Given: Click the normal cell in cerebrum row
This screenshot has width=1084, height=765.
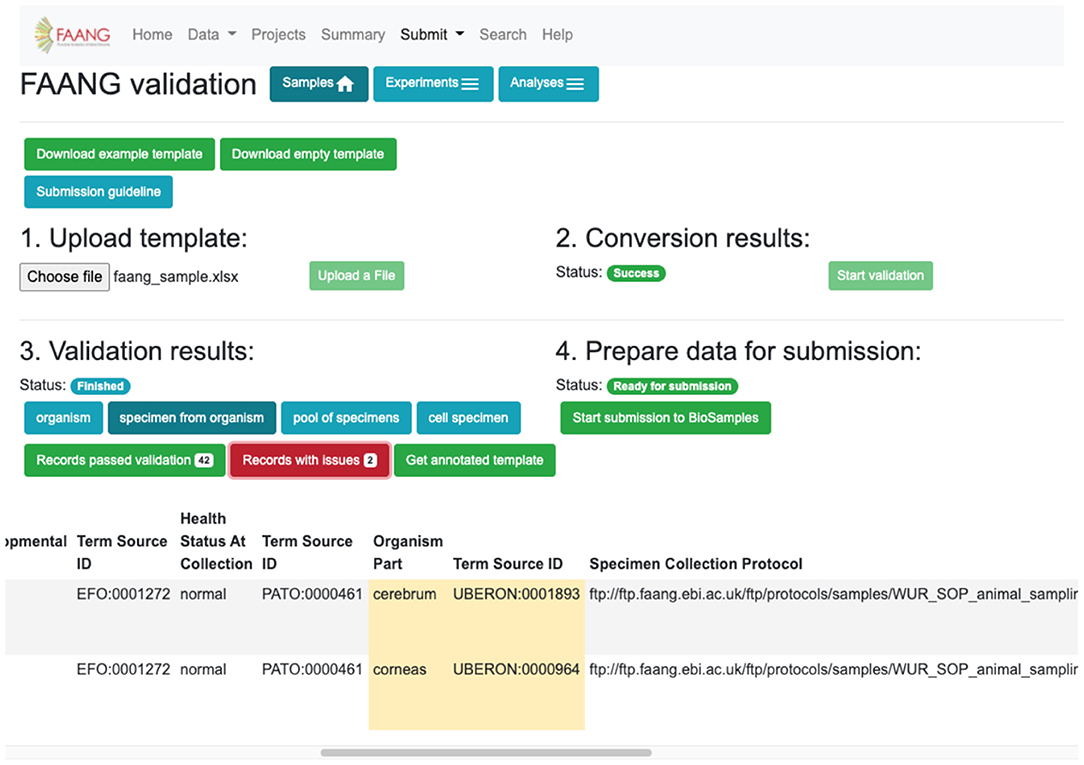Looking at the screenshot, I should [x=203, y=594].
